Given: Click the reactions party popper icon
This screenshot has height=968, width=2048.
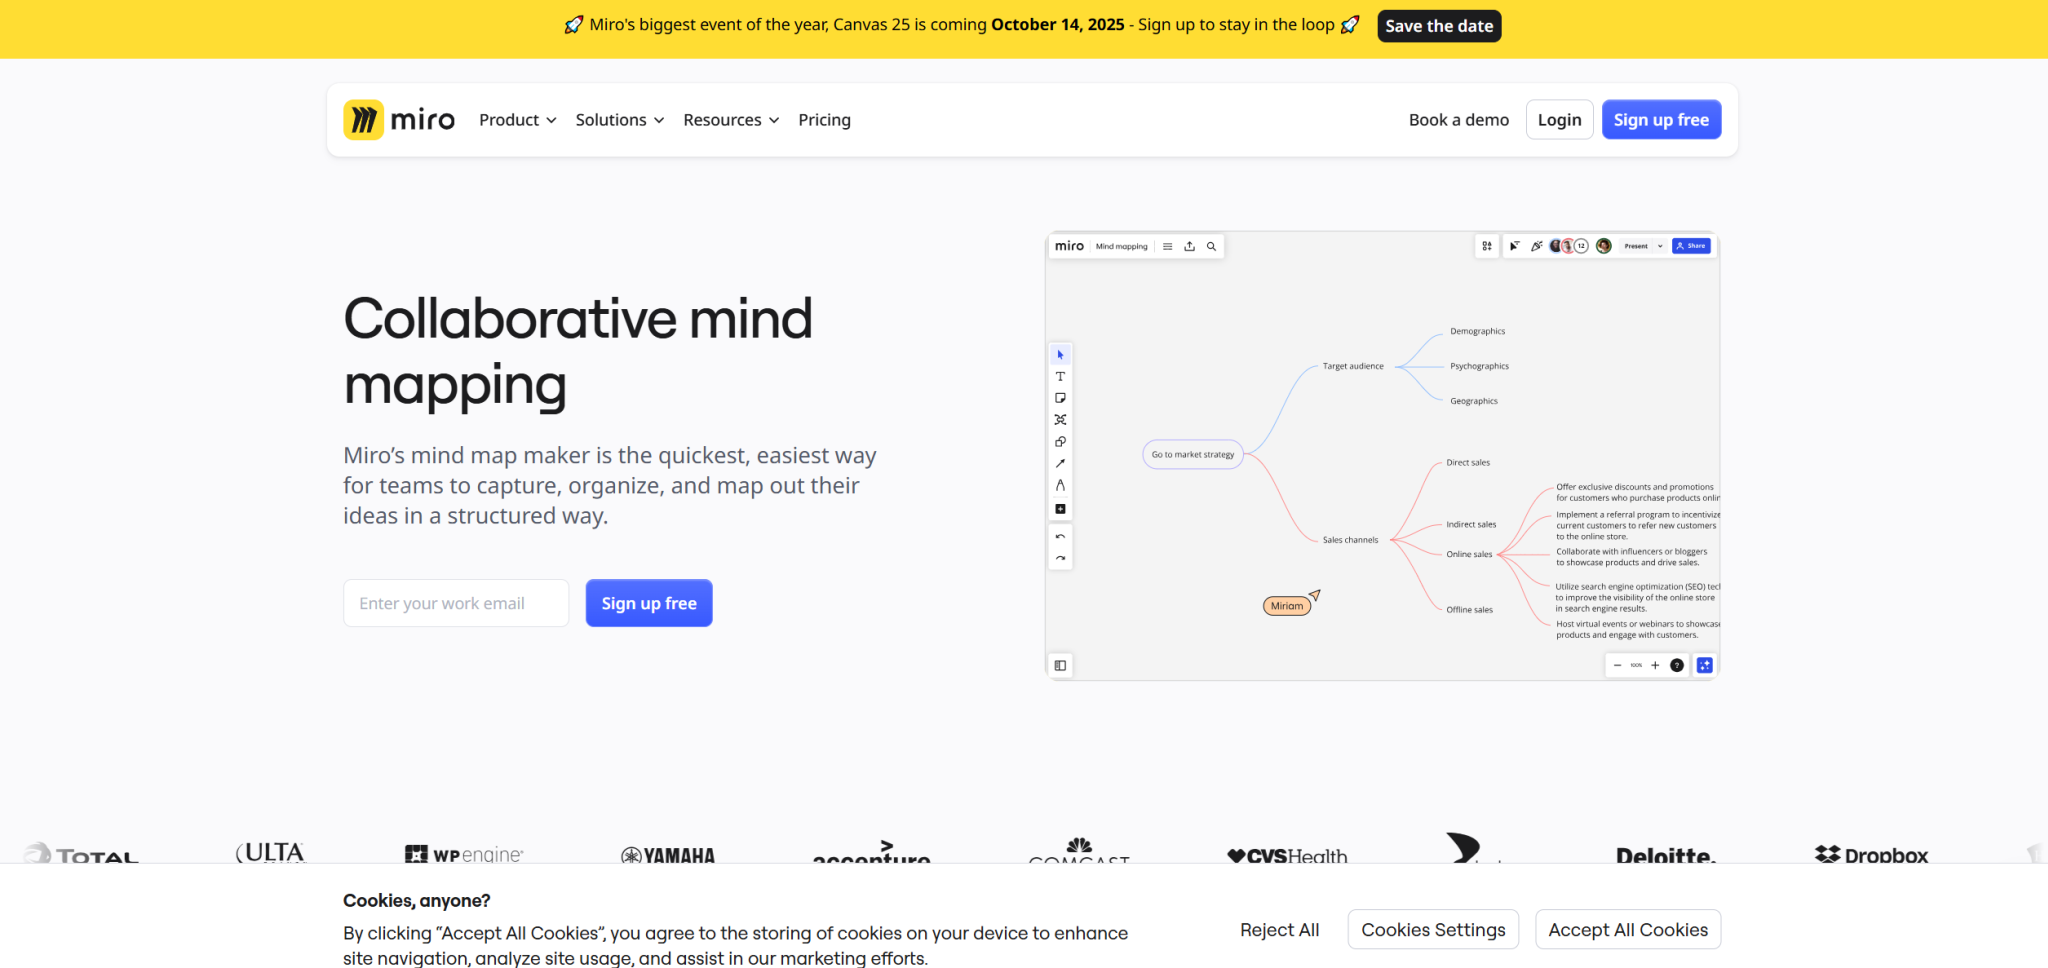Looking at the screenshot, I should click(1536, 246).
